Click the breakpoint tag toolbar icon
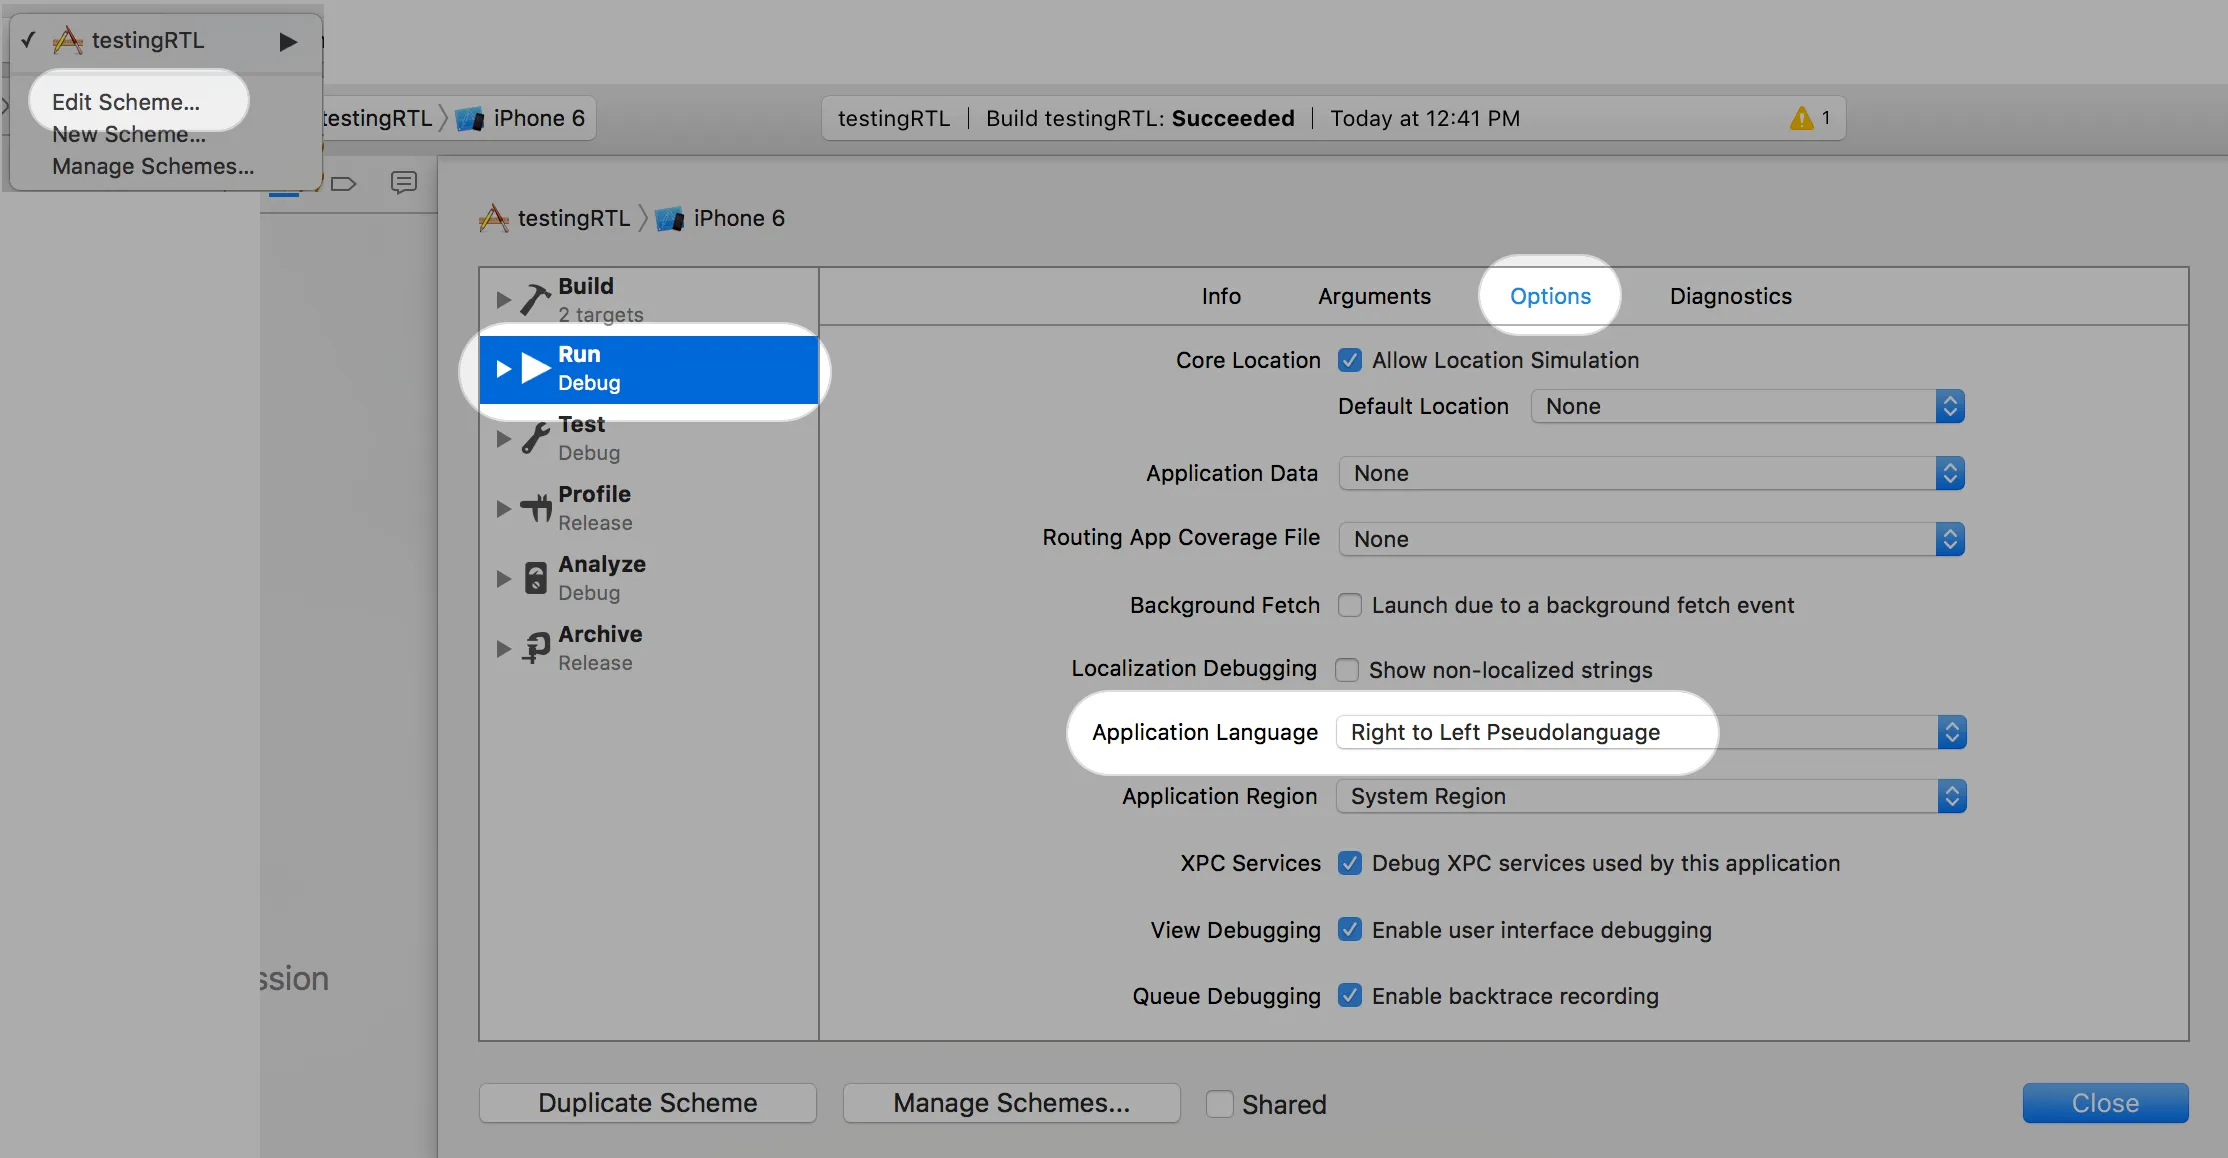The image size is (2228, 1158). (343, 183)
